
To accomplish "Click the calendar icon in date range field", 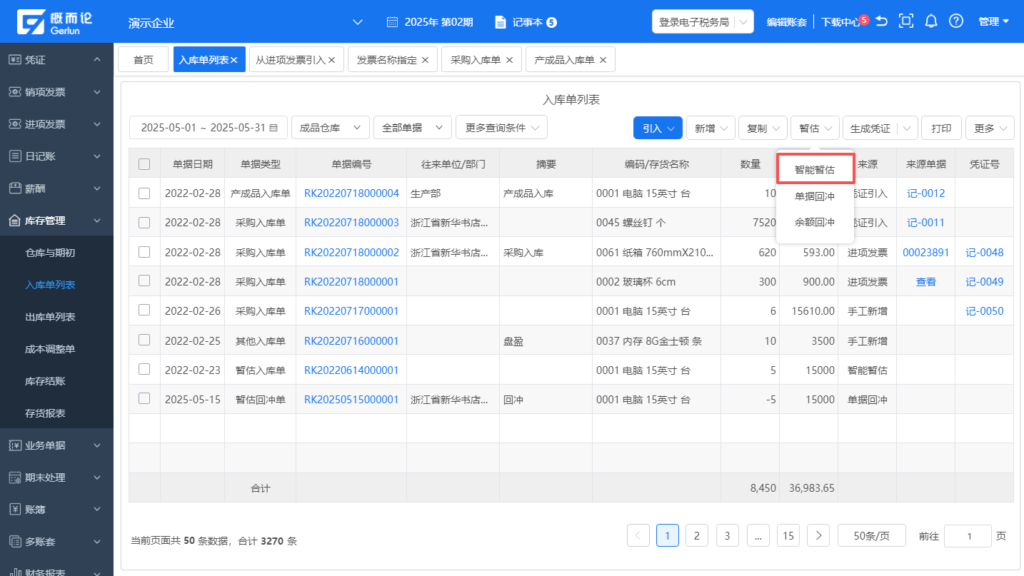I will pyautogui.click(x=273, y=128).
